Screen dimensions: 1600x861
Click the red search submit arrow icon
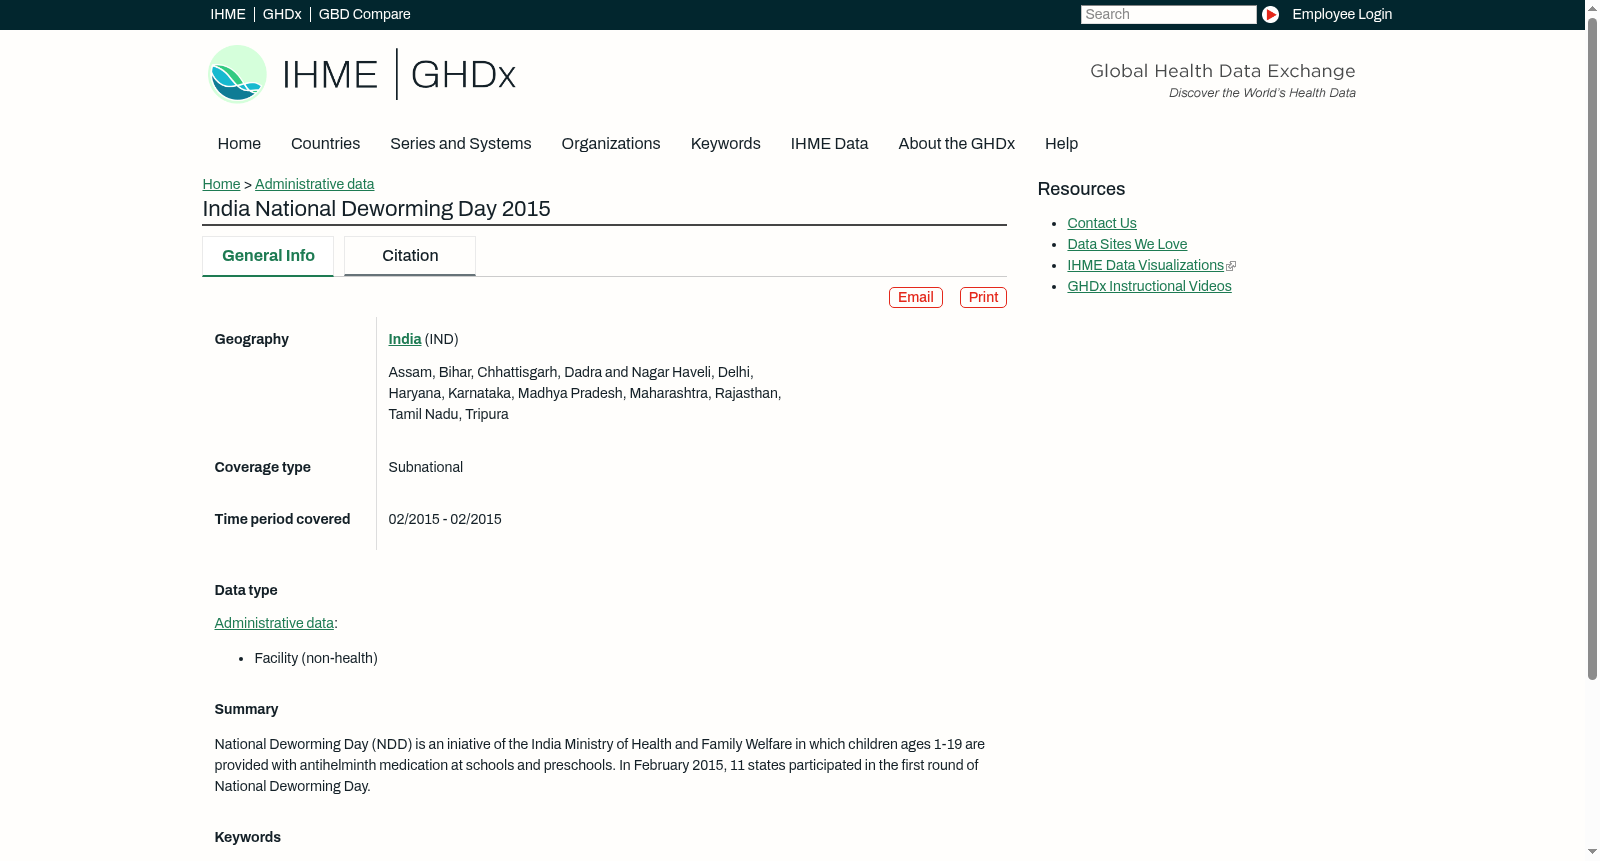tap(1270, 14)
